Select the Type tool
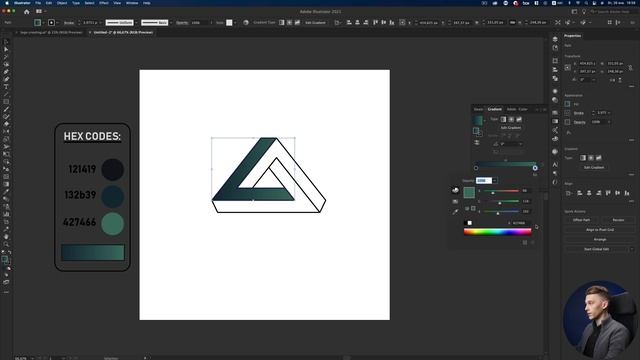 (x=6, y=87)
